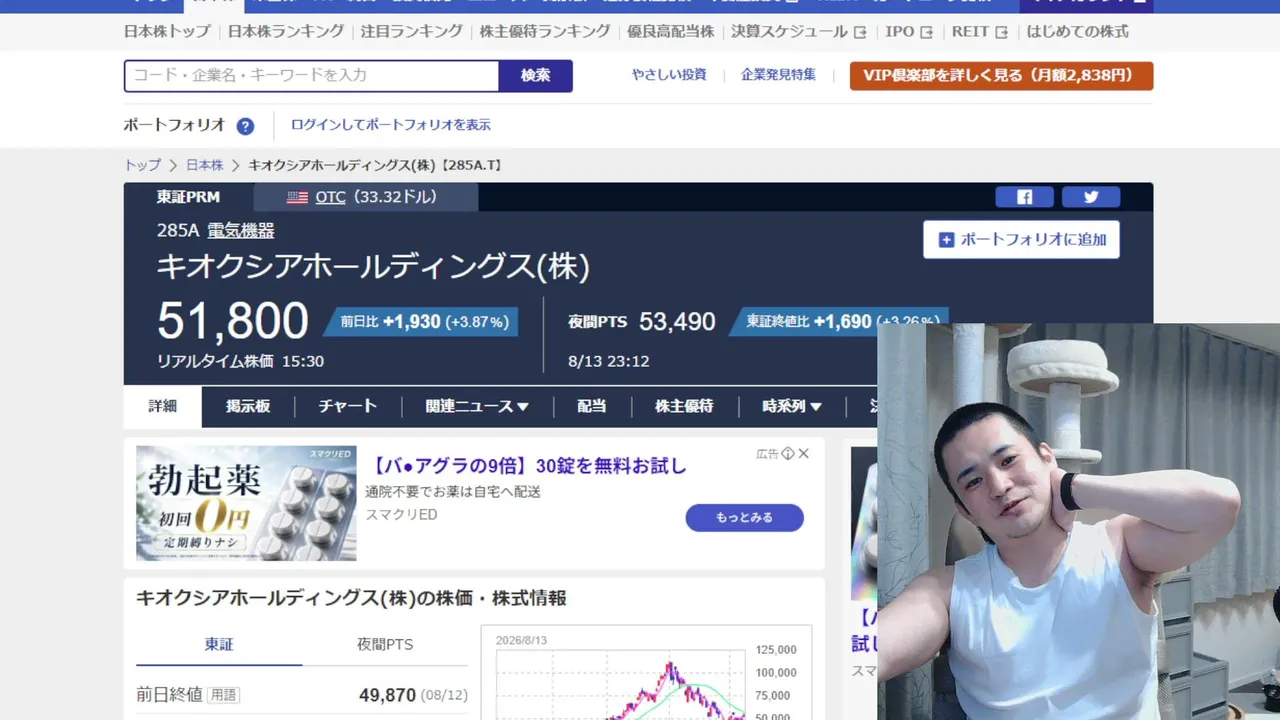Open the 配当 tab
This screenshot has width=1280, height=720.
[592, 407]
